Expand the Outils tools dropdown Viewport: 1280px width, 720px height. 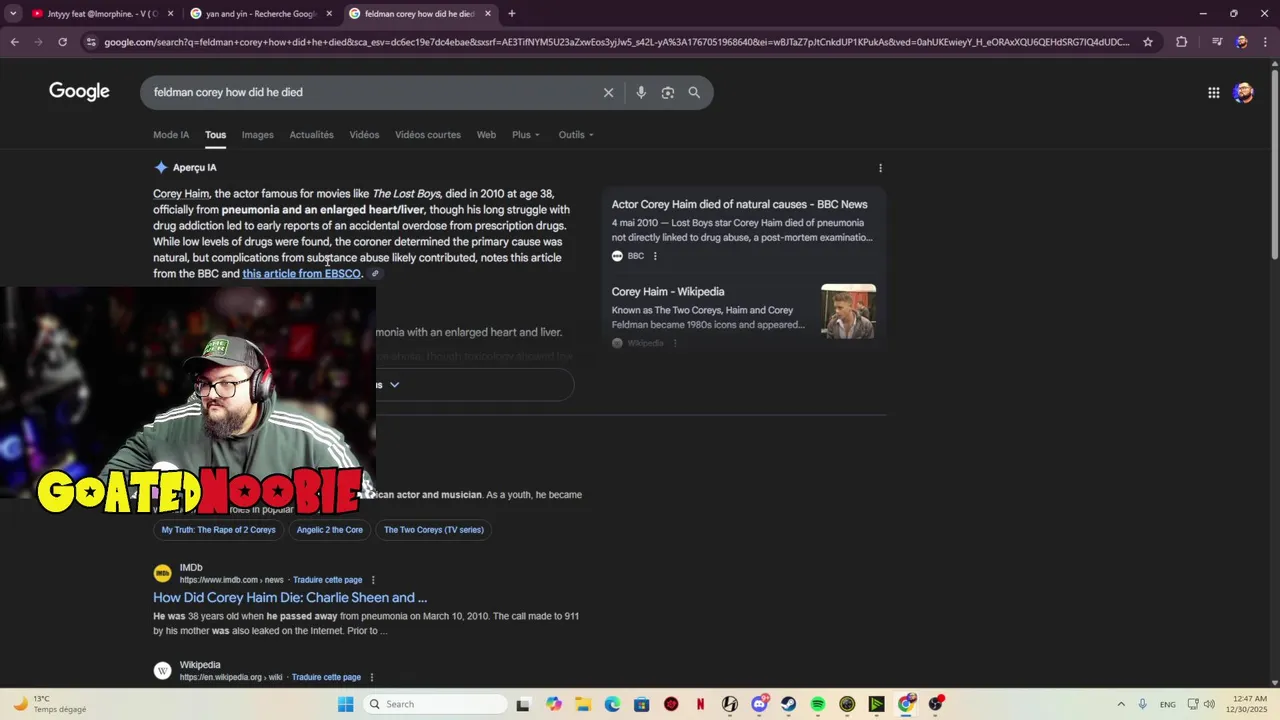(576, 135)
